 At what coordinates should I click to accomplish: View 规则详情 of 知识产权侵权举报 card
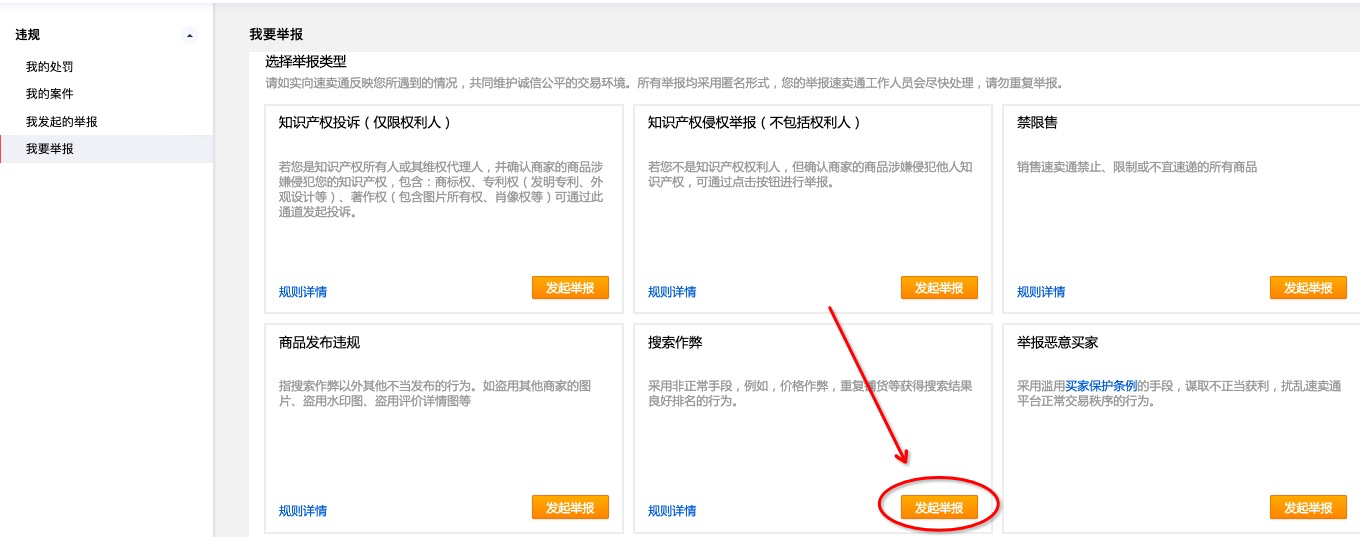pos(672,292)
